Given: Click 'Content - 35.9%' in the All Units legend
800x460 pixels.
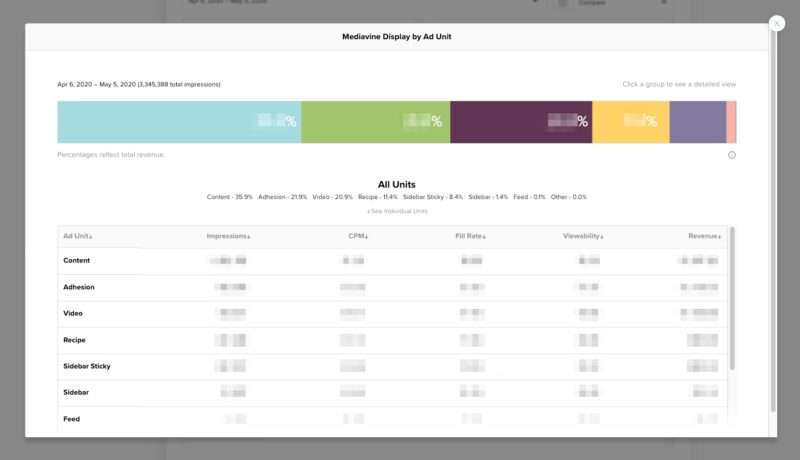Looking at the screenshot, I should point(230,197).
